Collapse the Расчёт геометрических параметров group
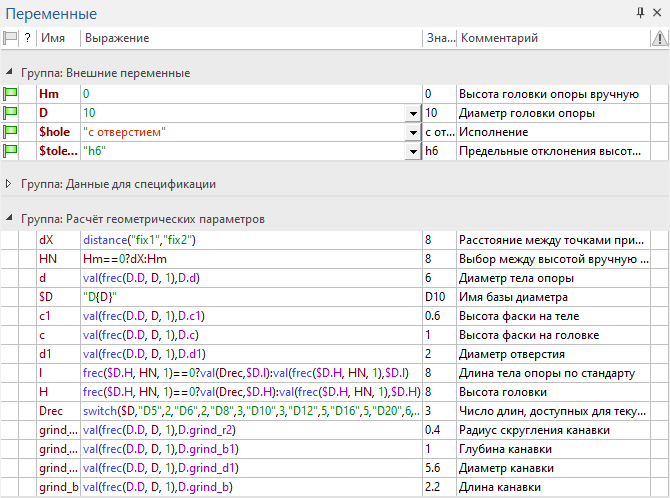This screenshot has width=670, height=498. [10, 218]
